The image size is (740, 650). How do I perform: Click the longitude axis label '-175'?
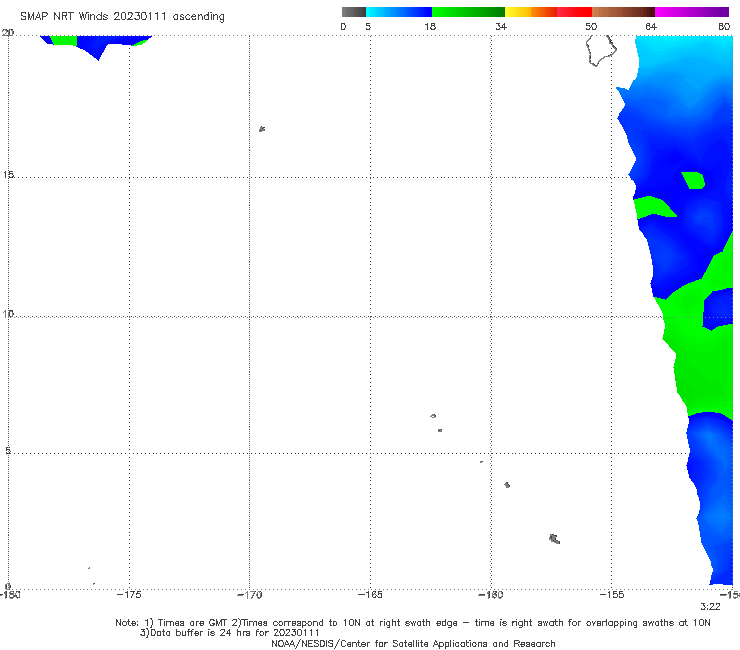(129, 595)
